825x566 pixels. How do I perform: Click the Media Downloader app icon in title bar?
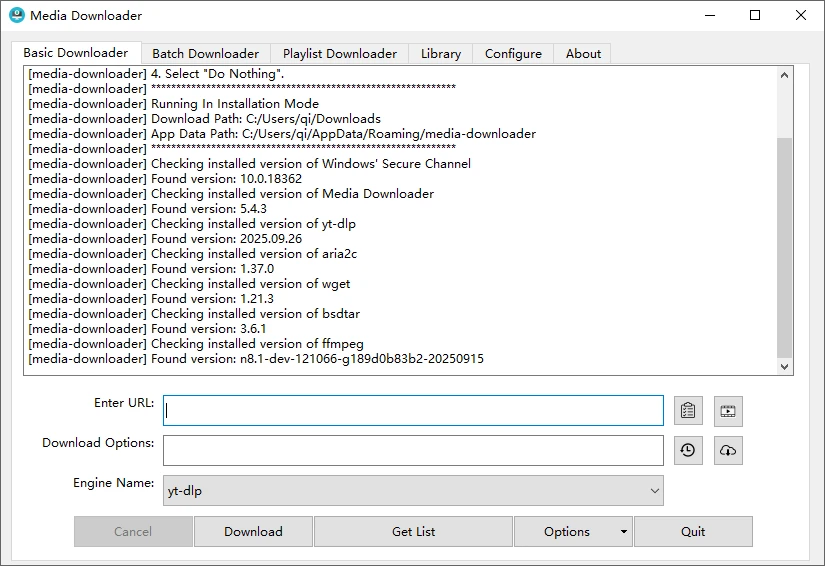16,15
